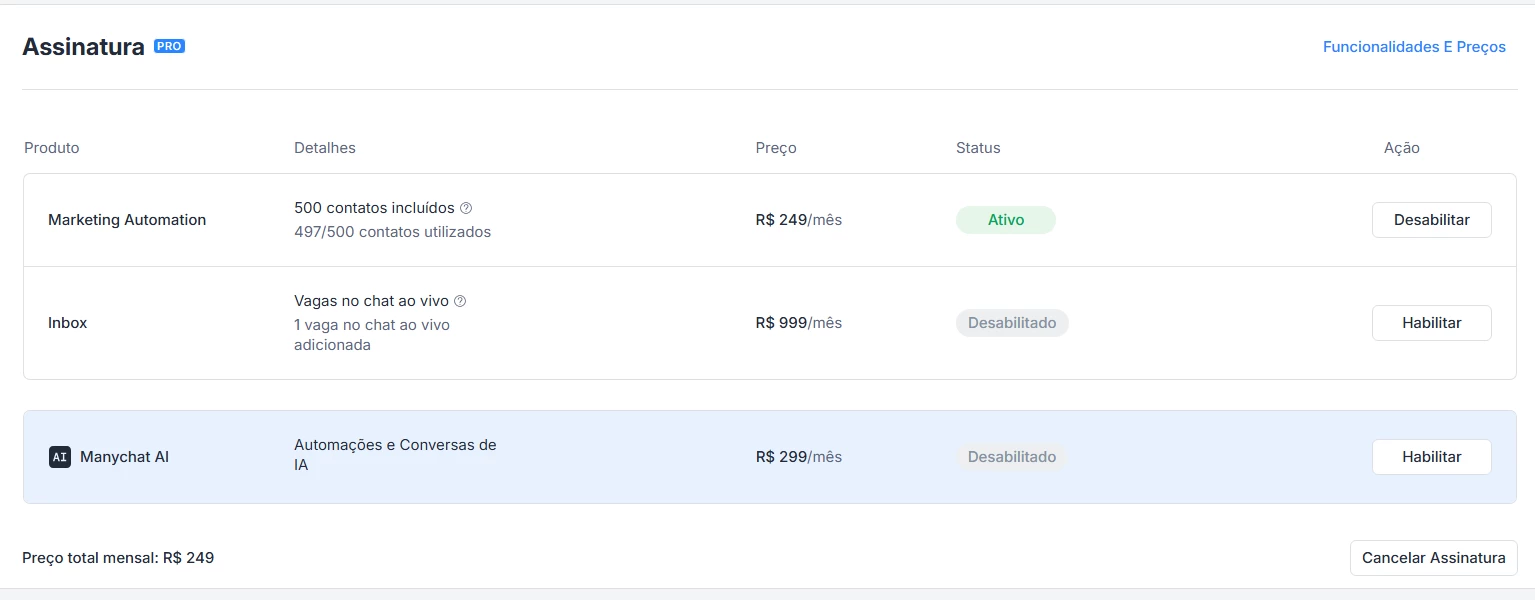Click the PRO badge next to Assinatura

(x=169, y=46)
